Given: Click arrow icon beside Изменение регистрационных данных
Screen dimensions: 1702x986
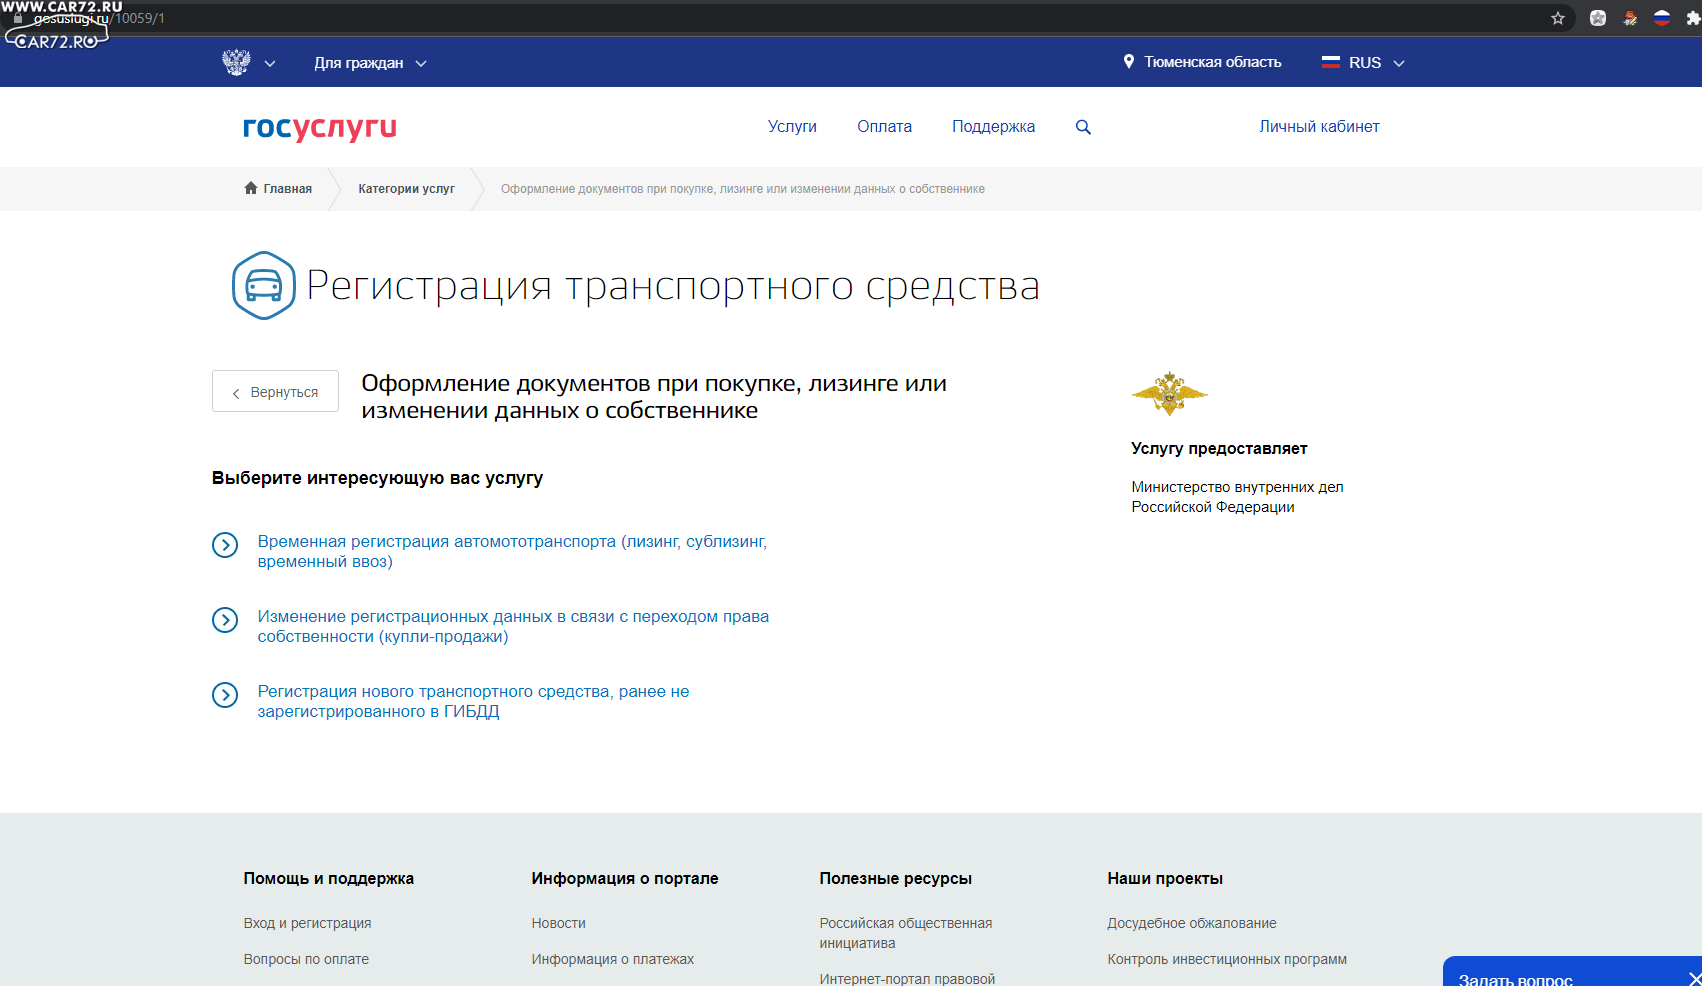Looking at the screenshot, I should (225, 620).
